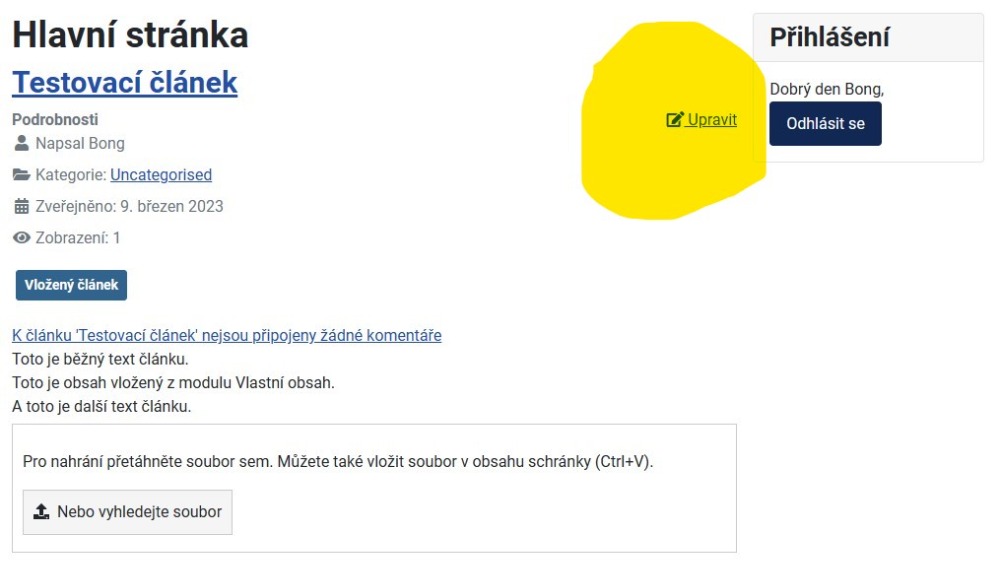The image size is (1000, 566).
Task: Click the Podrobnosti details label
Action: [x=55, y=119]
